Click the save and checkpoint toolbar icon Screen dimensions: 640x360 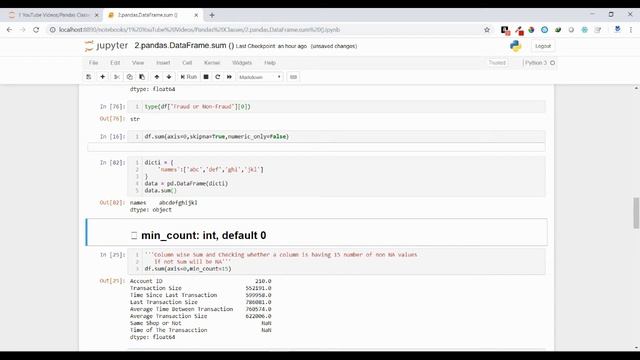tap(89, 77)
